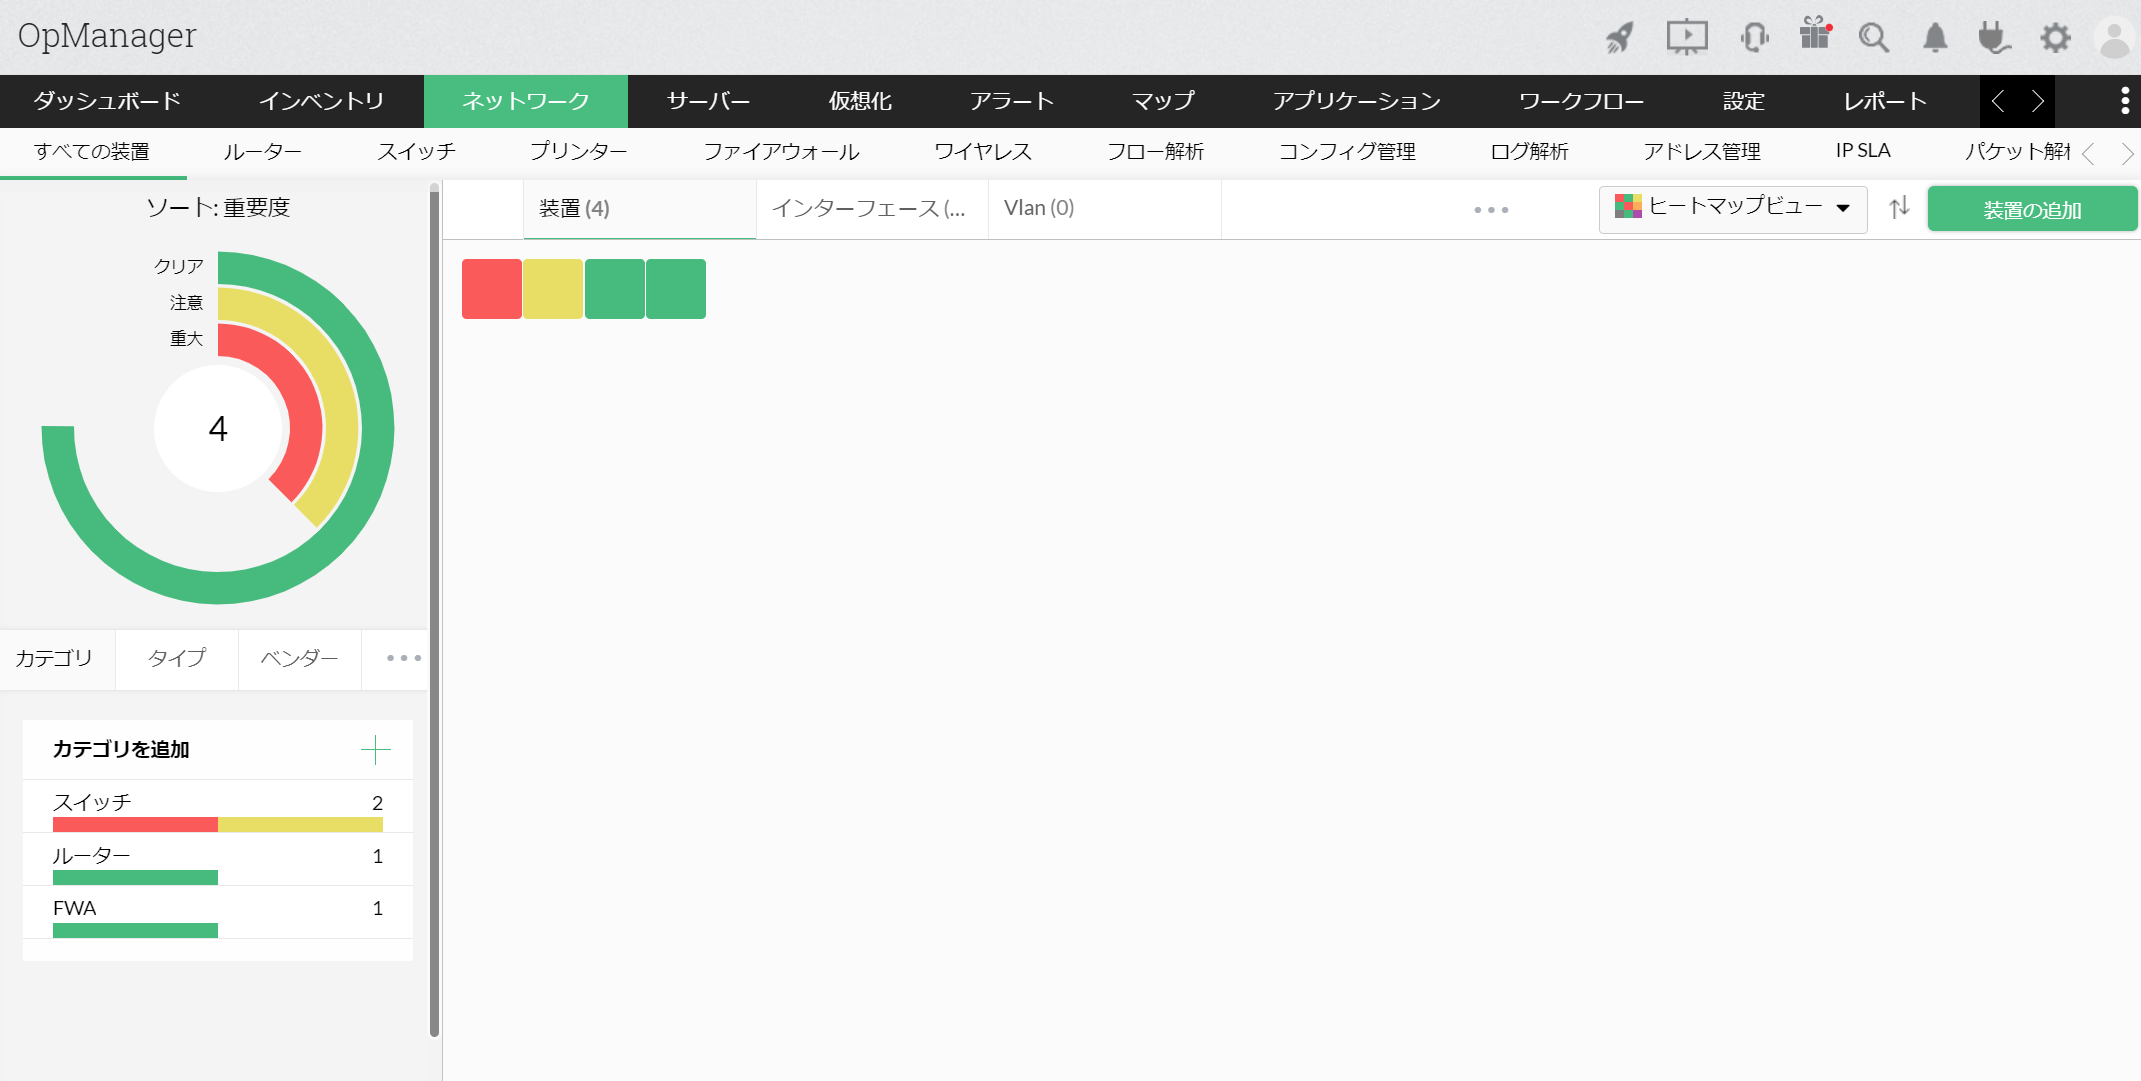Expand カテゴリを追加 with the plus icon
The image size is (2141, 1081).
[375, 749]
